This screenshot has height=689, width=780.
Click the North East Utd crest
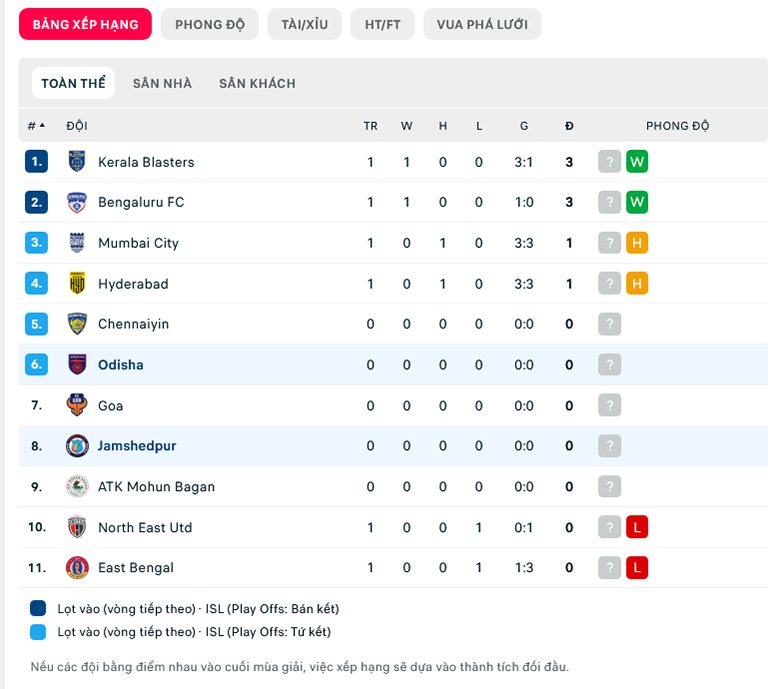(x=77, y=527)
